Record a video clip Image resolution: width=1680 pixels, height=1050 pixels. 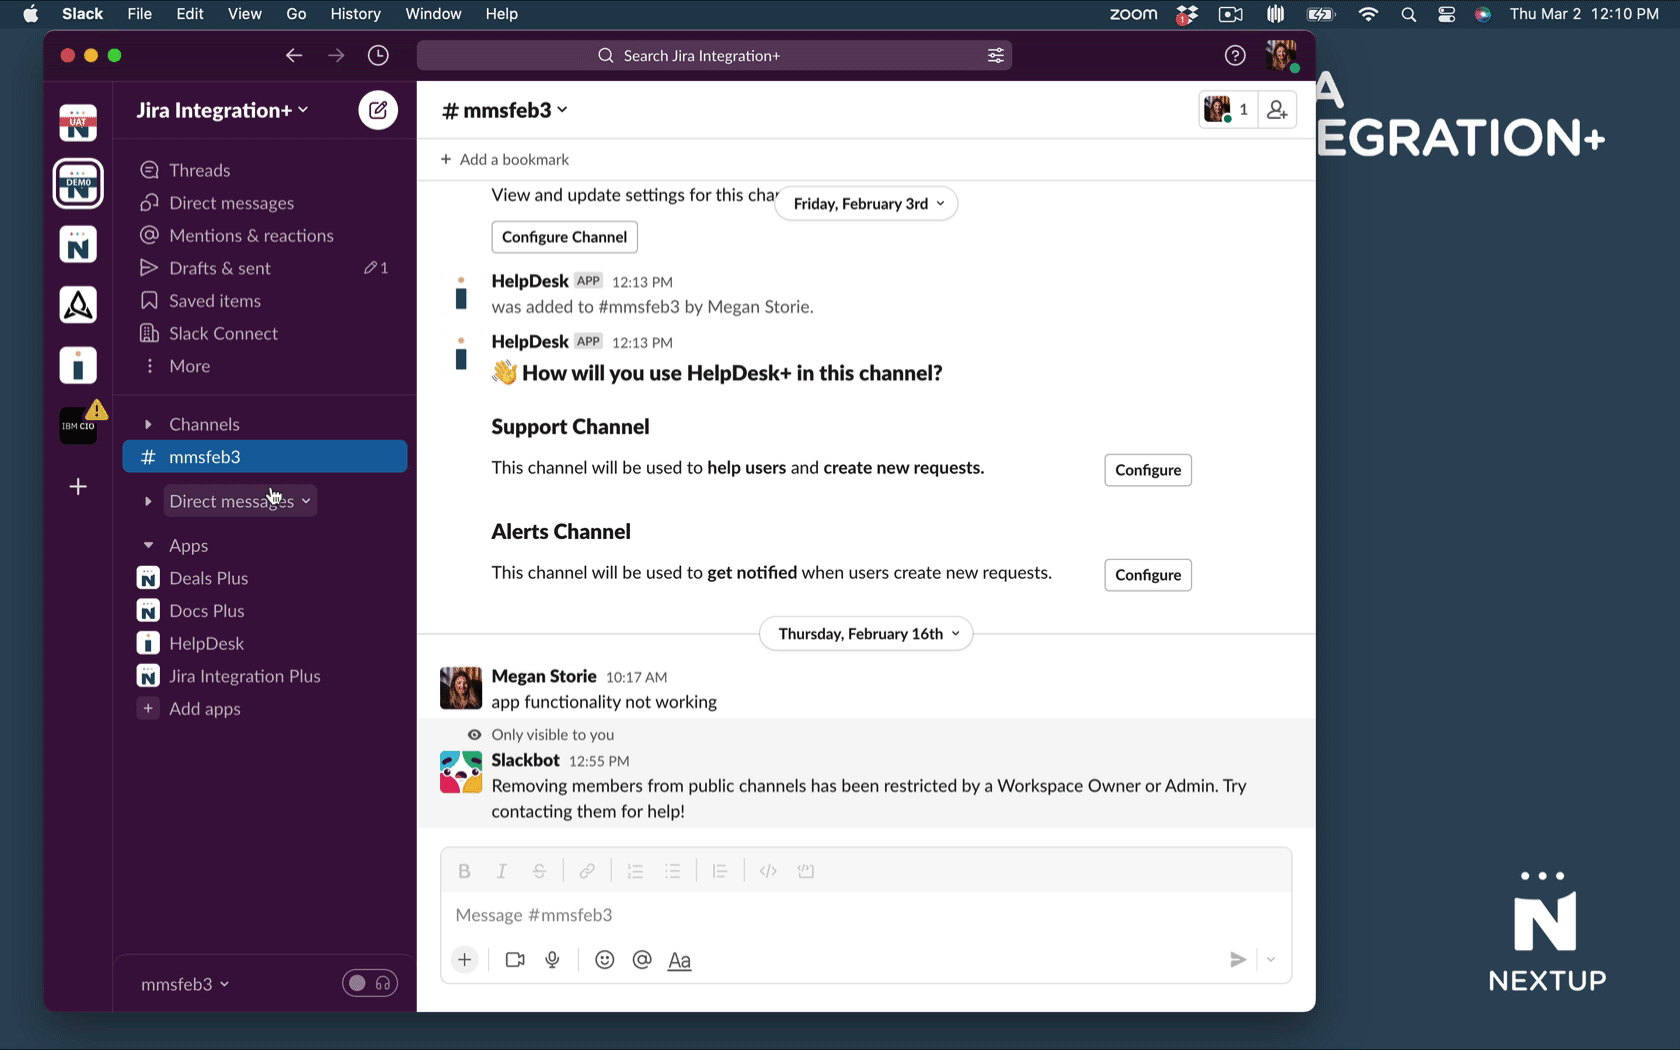(515, 960)
